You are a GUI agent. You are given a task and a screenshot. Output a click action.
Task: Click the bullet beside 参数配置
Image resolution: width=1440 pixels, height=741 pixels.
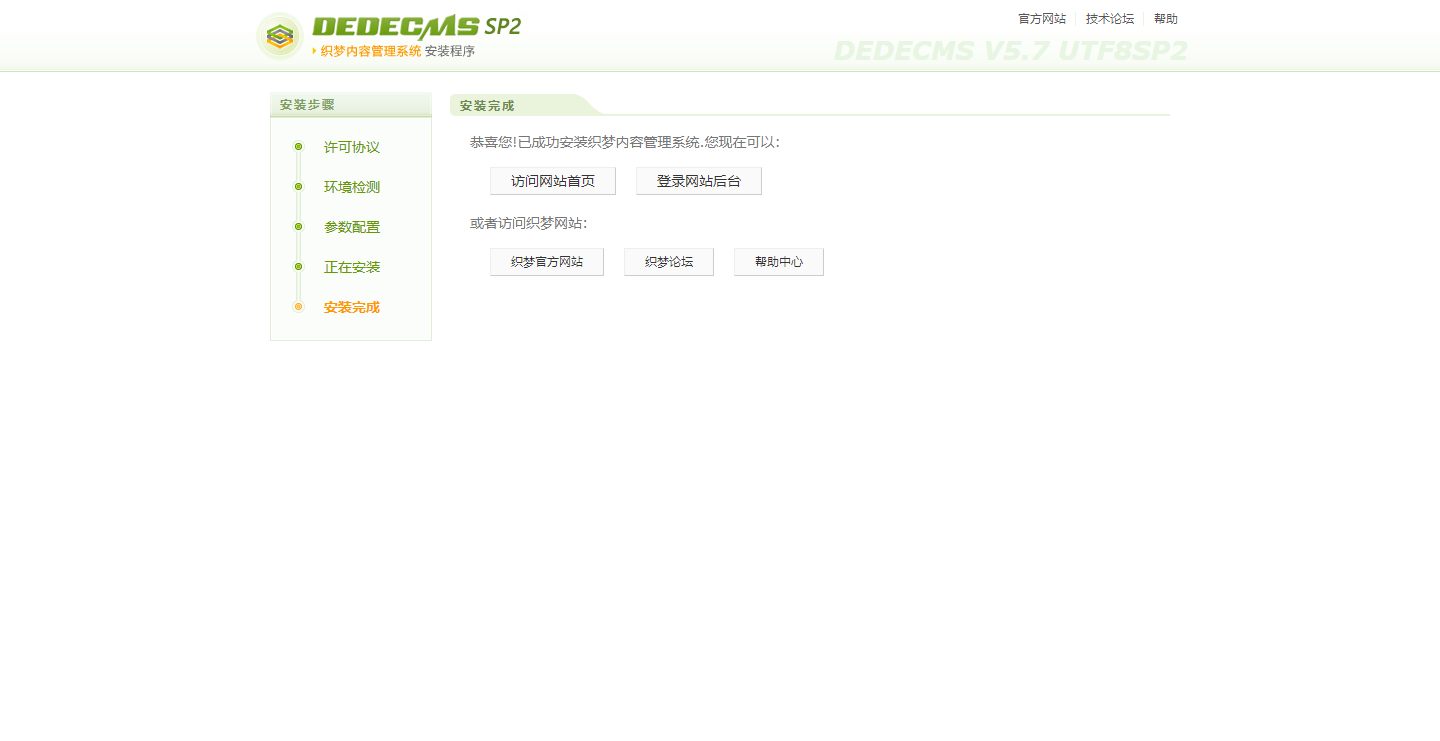coord(298,227)
